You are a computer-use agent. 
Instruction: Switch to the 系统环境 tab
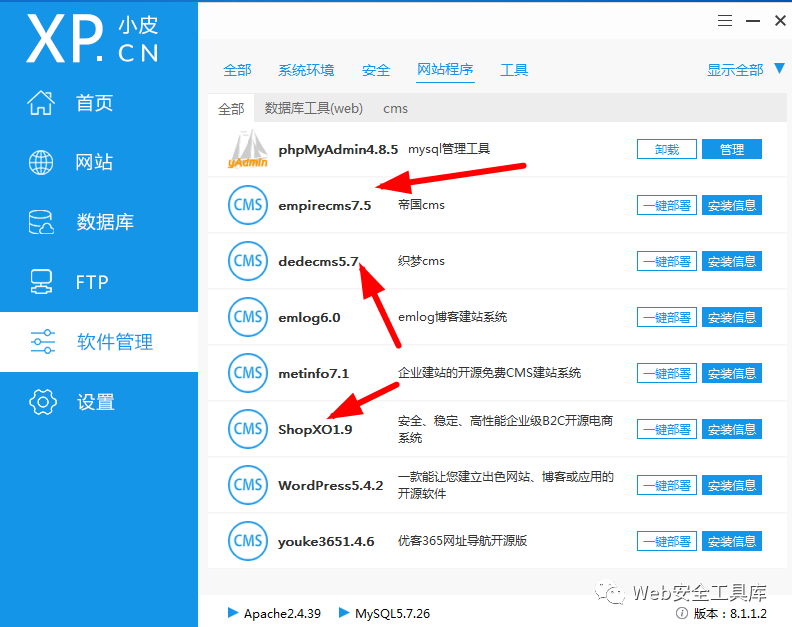306,70
